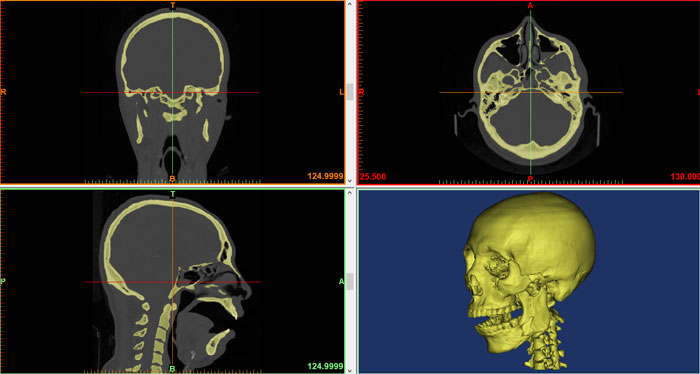700x374 pixels.
Task: Click the 'P' label at bottom of axial view
Action: (530, 179)
